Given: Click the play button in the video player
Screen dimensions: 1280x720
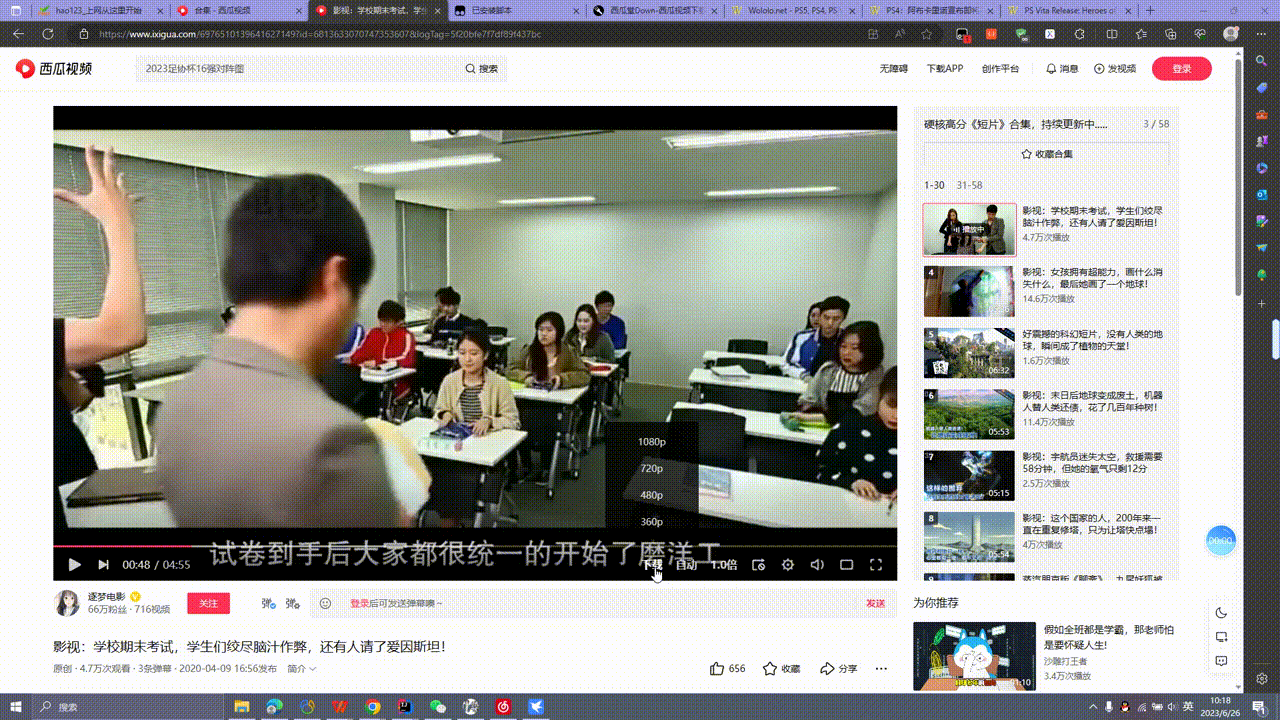Looking at the screenshot, I should pos(75,565).
